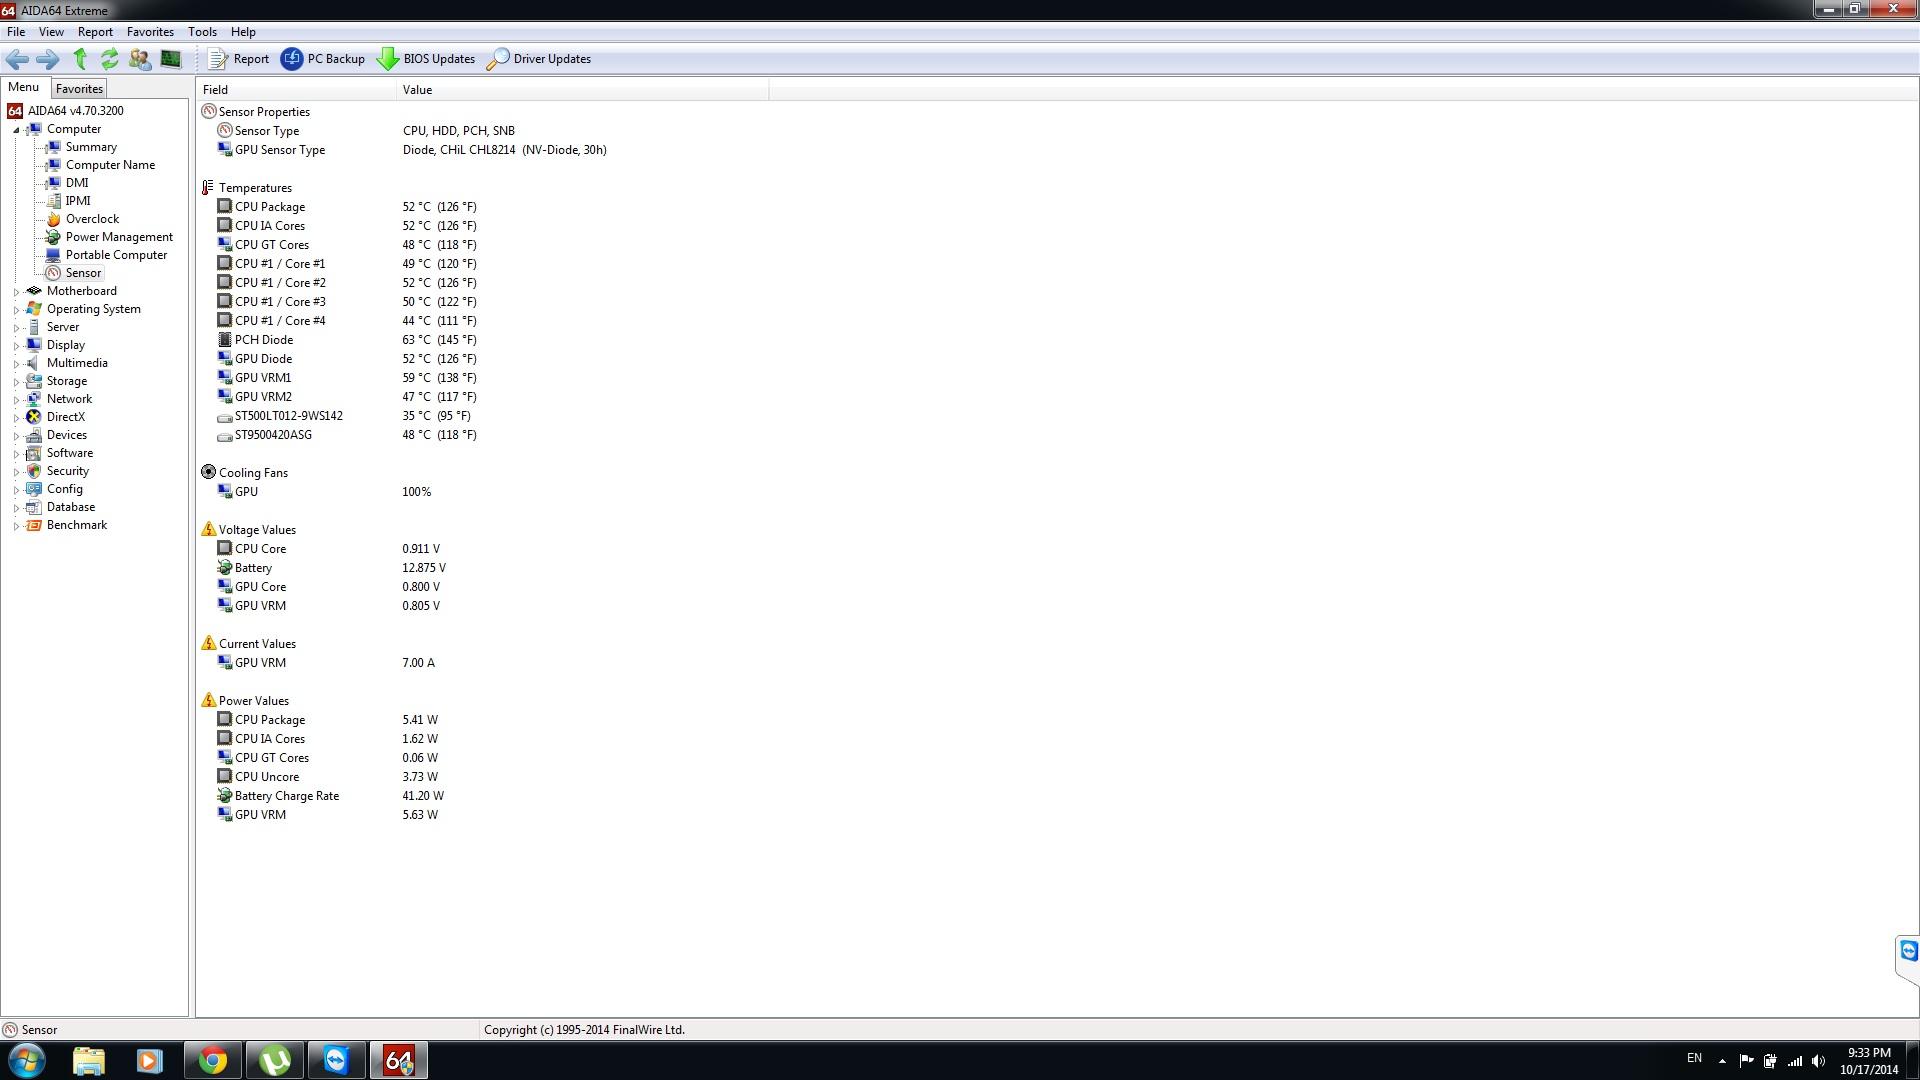Collapse the Computer tree node

[16, 130]
